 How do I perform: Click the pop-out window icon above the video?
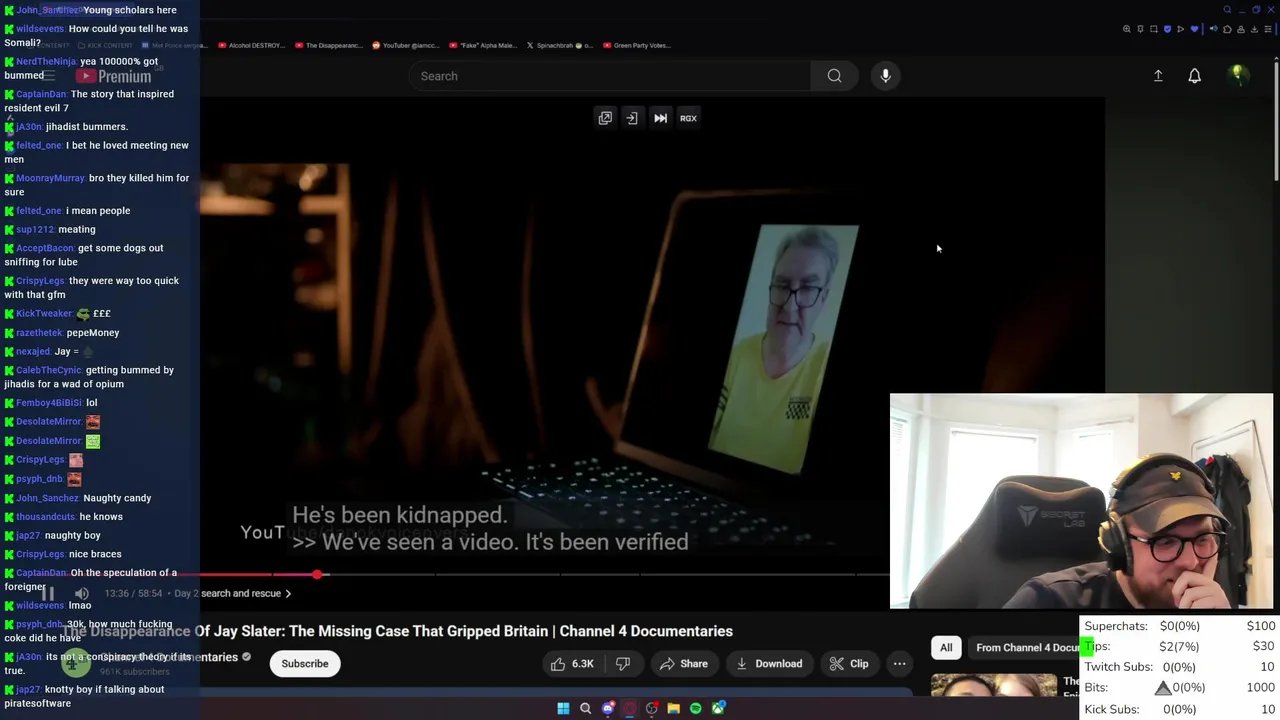(605, 118)
